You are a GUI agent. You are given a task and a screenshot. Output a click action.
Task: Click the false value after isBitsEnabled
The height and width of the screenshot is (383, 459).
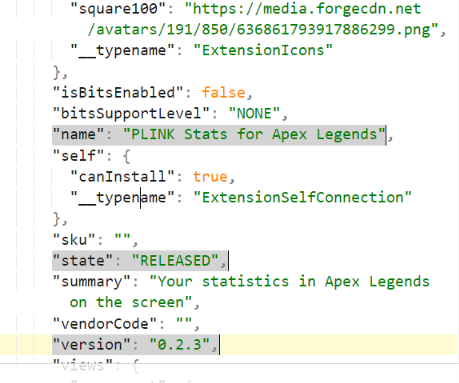point(223,93)
